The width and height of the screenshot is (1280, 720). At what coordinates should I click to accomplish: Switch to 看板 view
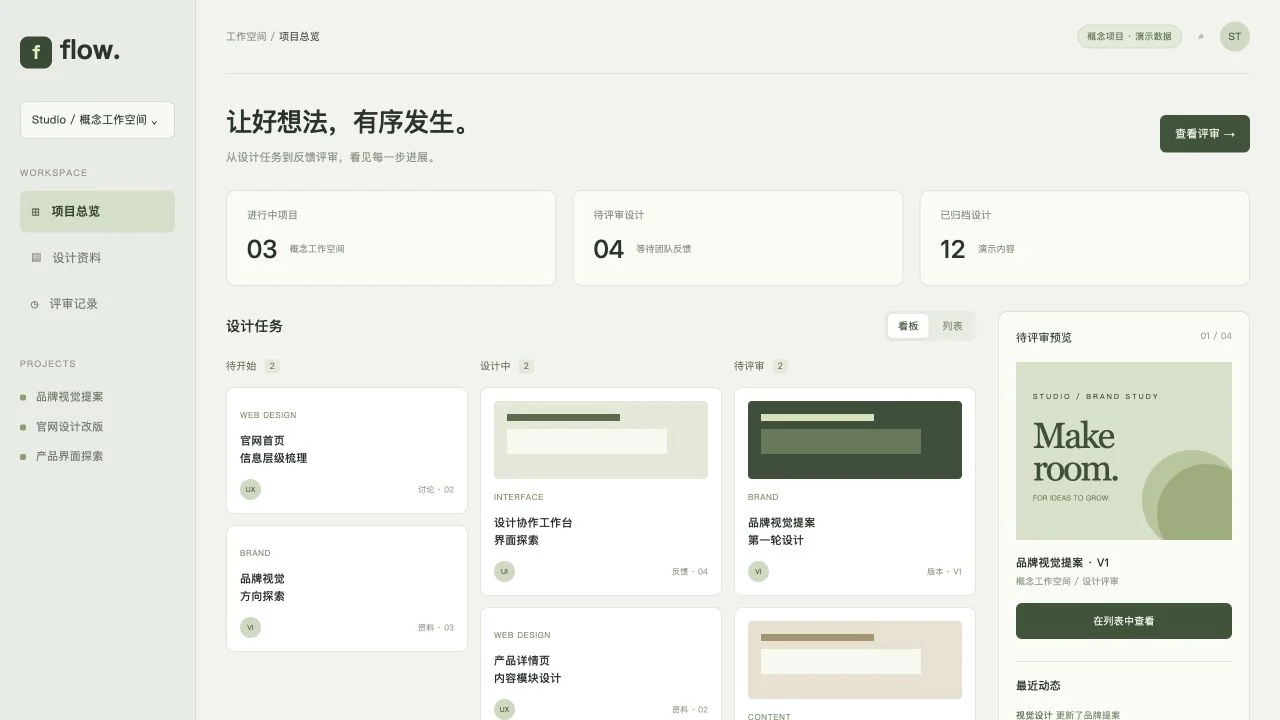click(x=908, y=326)
